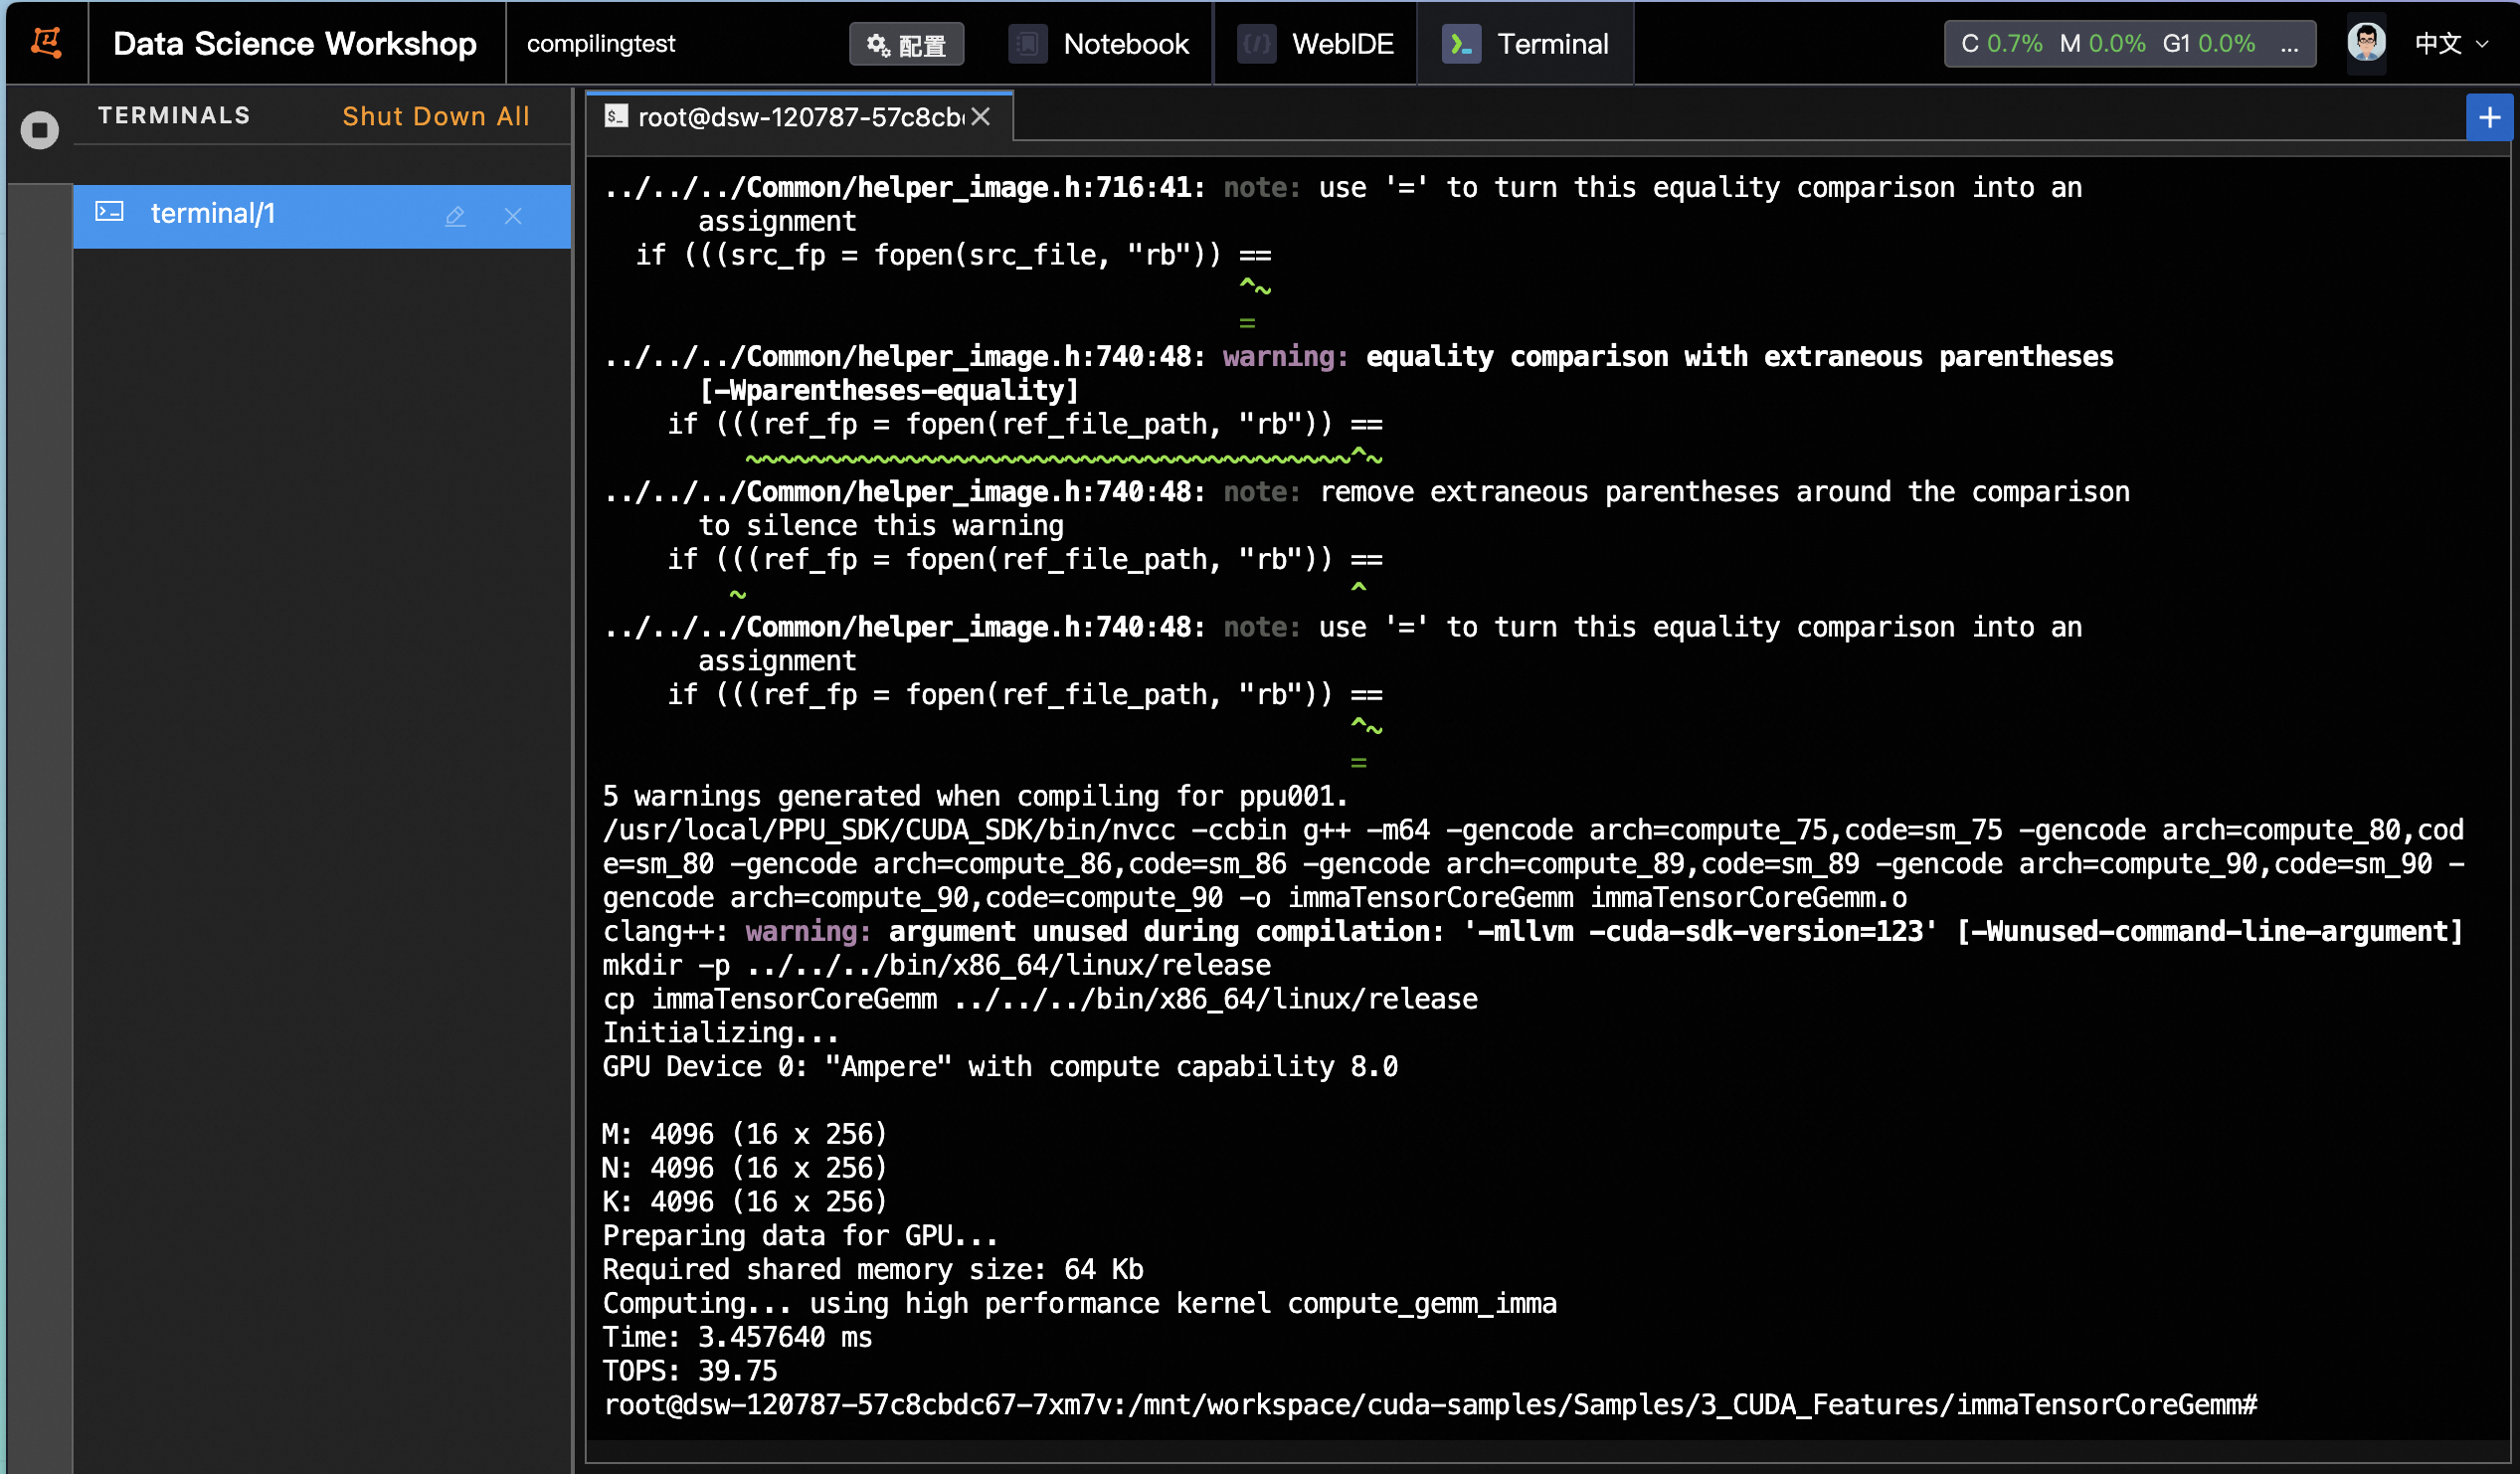Expand resource usage ellipsis menu
The width and height of the screenshot is (2520, 1474).
coord(2288,44)
